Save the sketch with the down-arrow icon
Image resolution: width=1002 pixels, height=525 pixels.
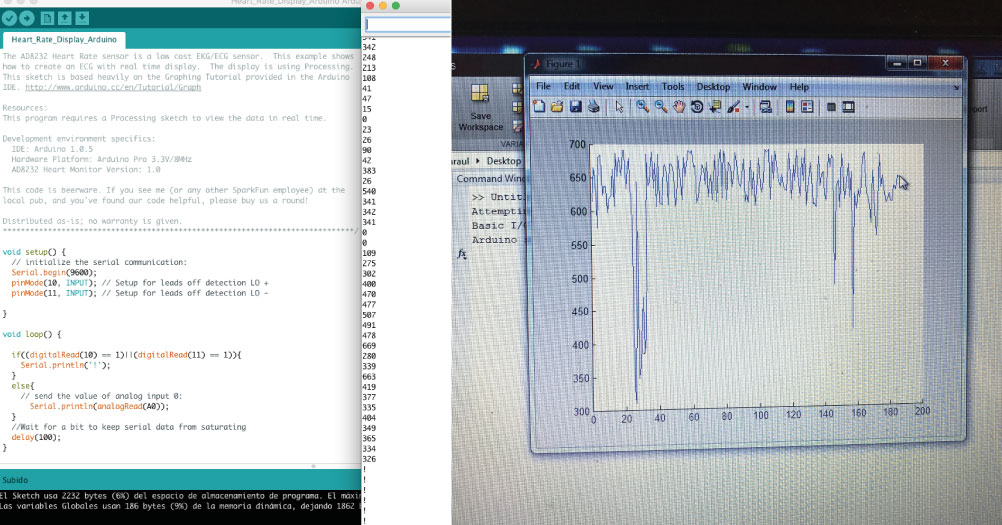[x=82, y=19]
